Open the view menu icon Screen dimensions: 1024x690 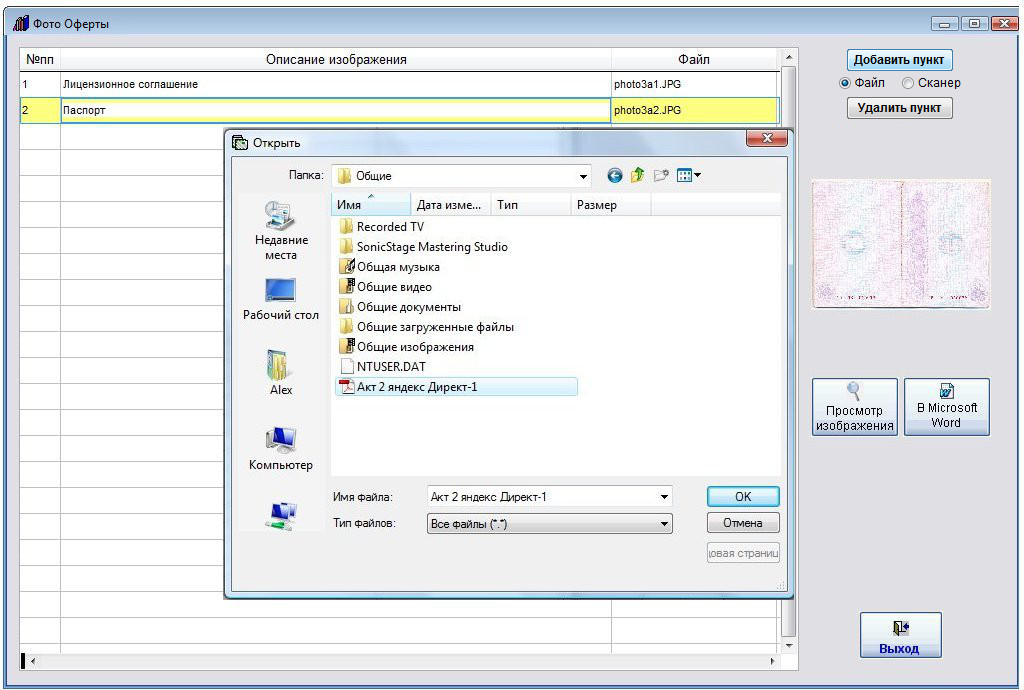688,175
